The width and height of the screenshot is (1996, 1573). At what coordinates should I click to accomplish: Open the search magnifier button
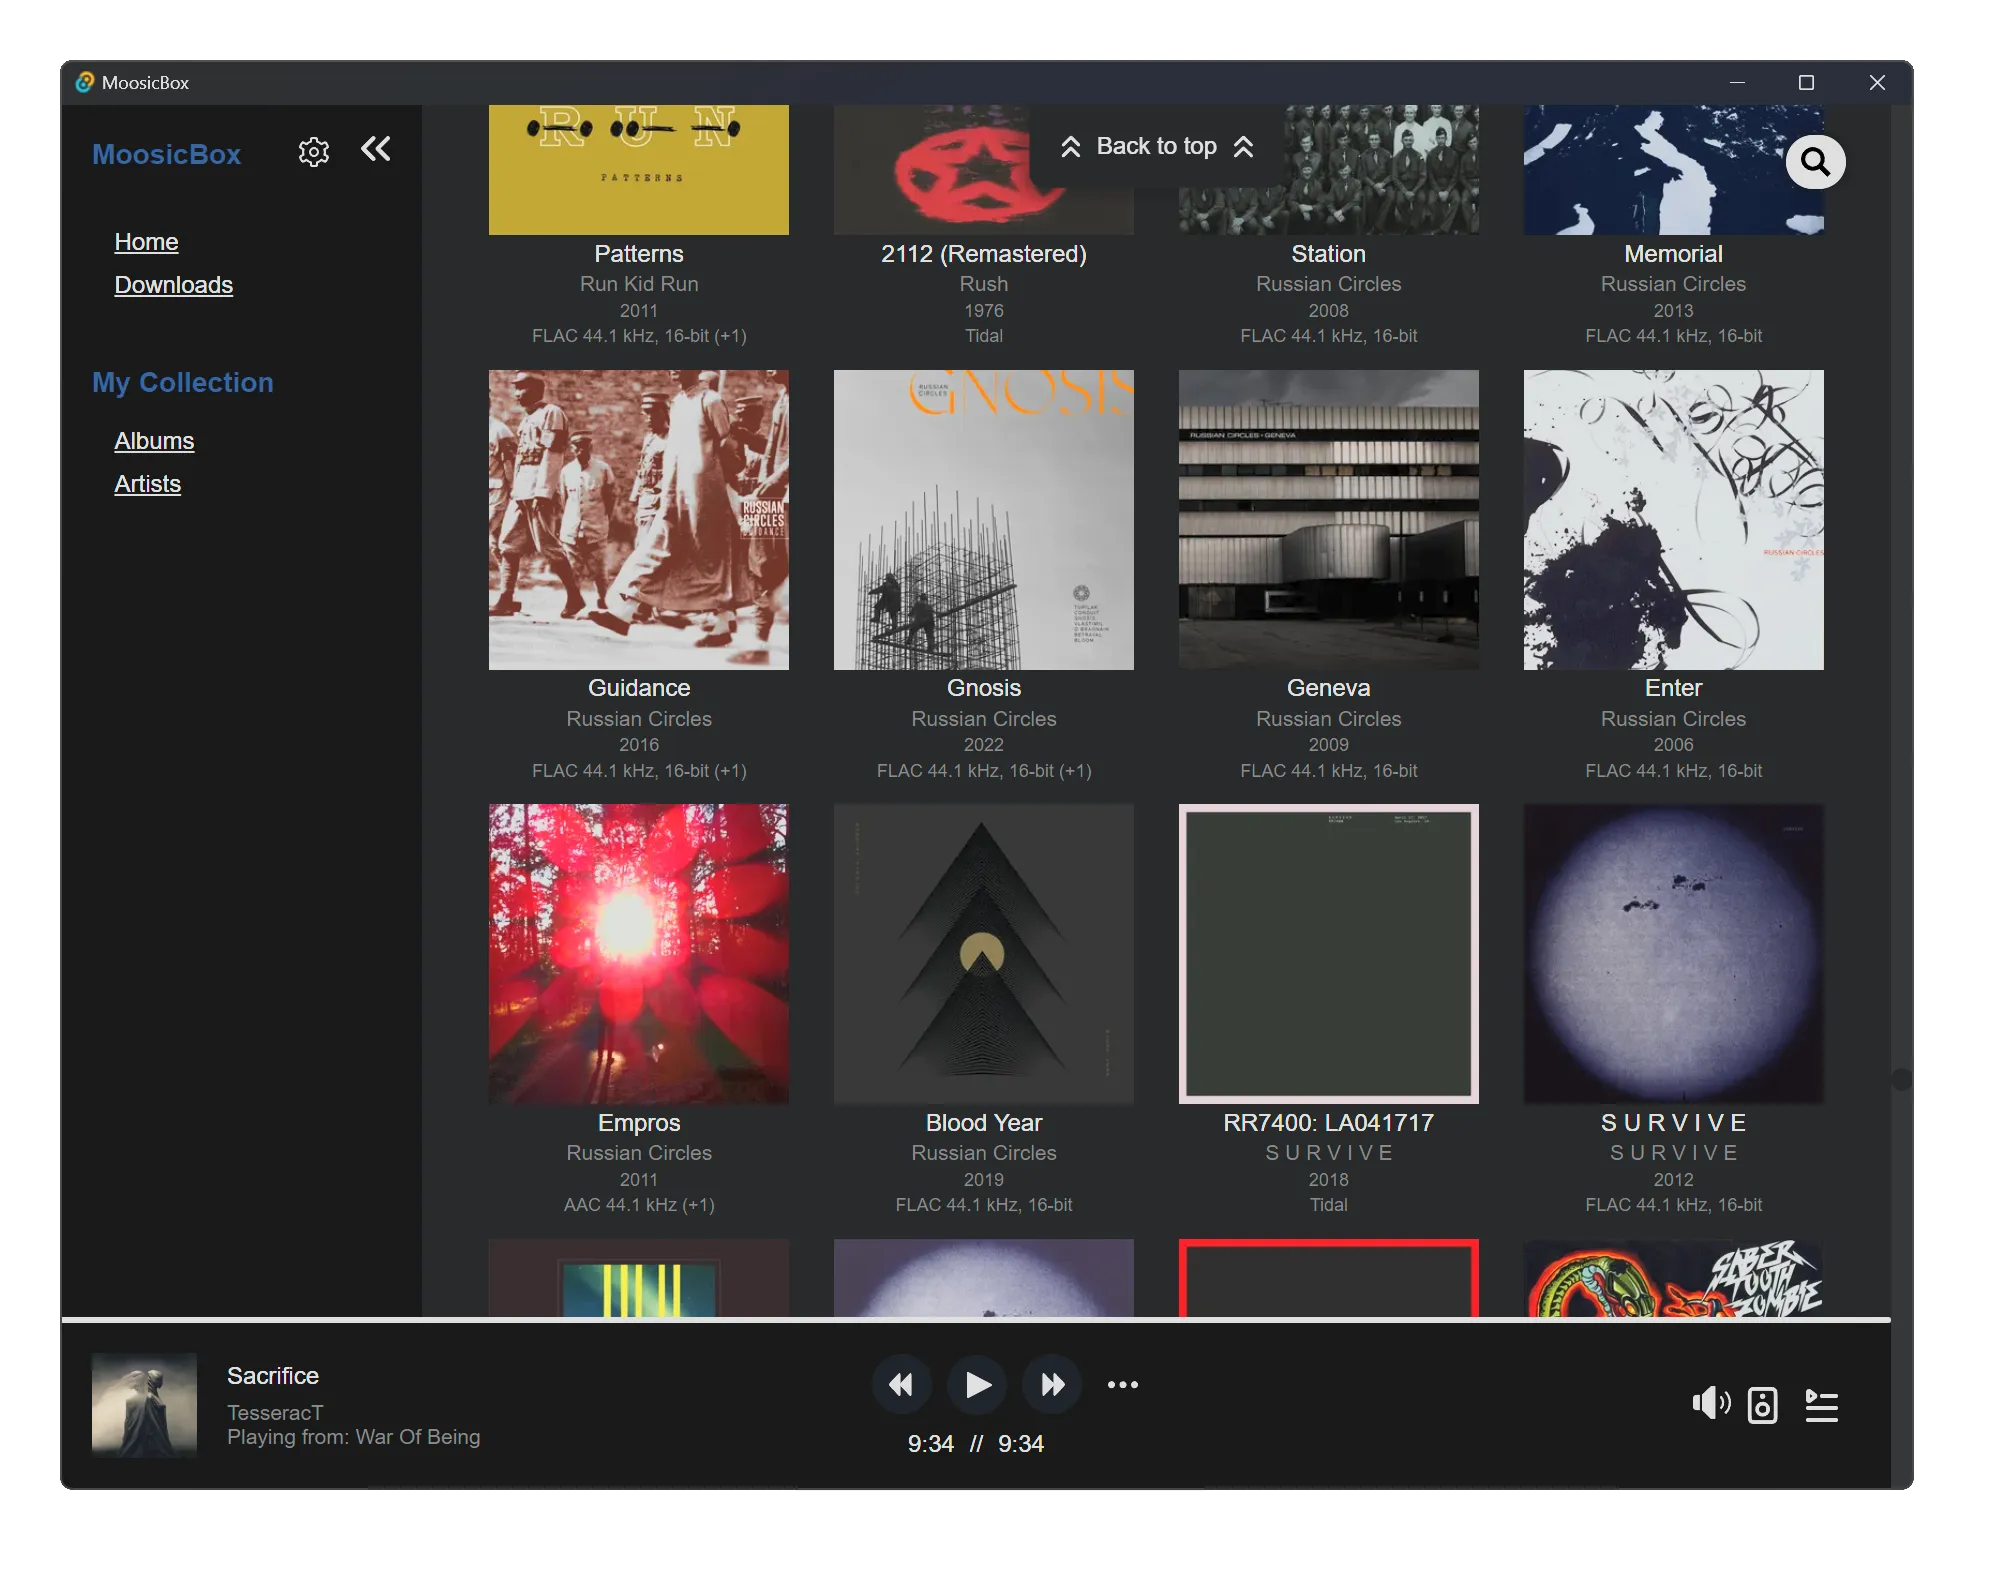coord(1815,162)
